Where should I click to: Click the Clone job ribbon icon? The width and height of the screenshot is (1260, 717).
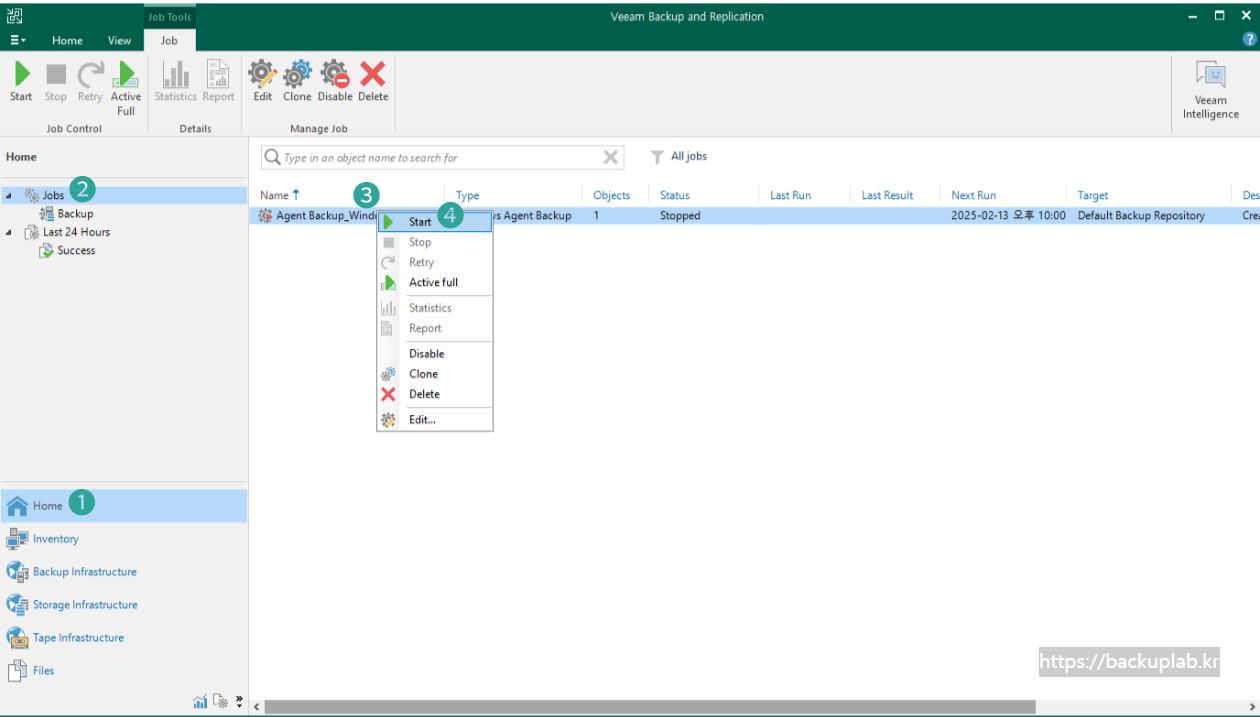297,82
